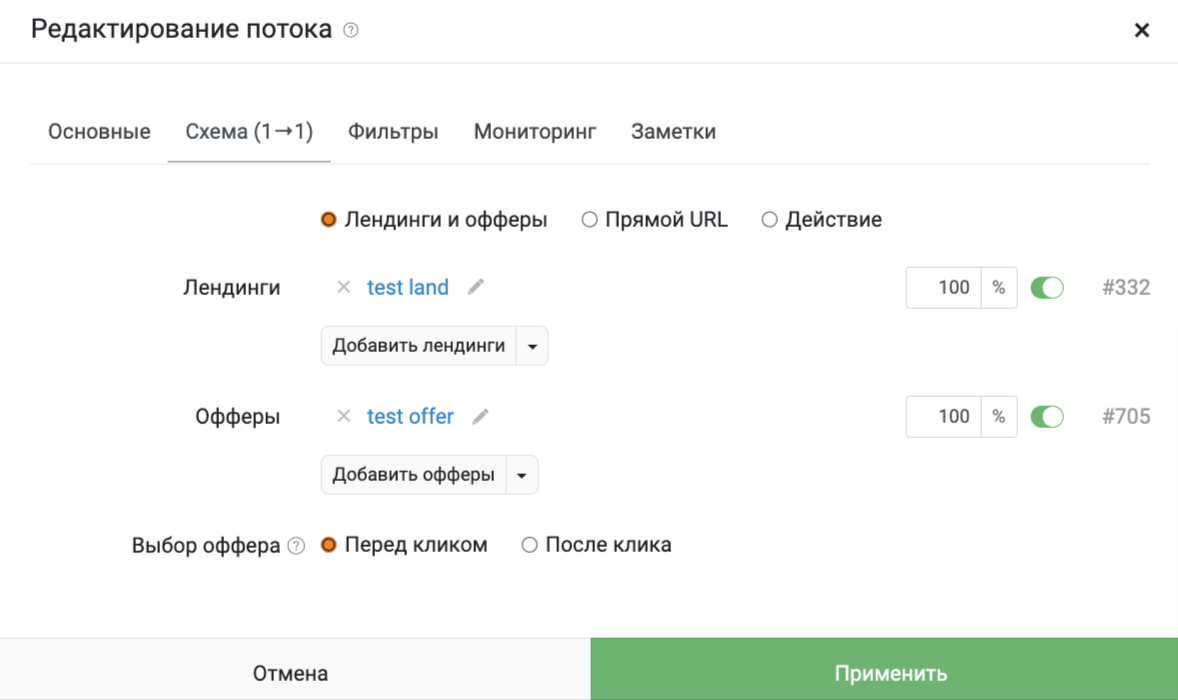The height and width of the screenshot is (700, 1178).
Task: Open the test offer link
Action: click(410, 416)
